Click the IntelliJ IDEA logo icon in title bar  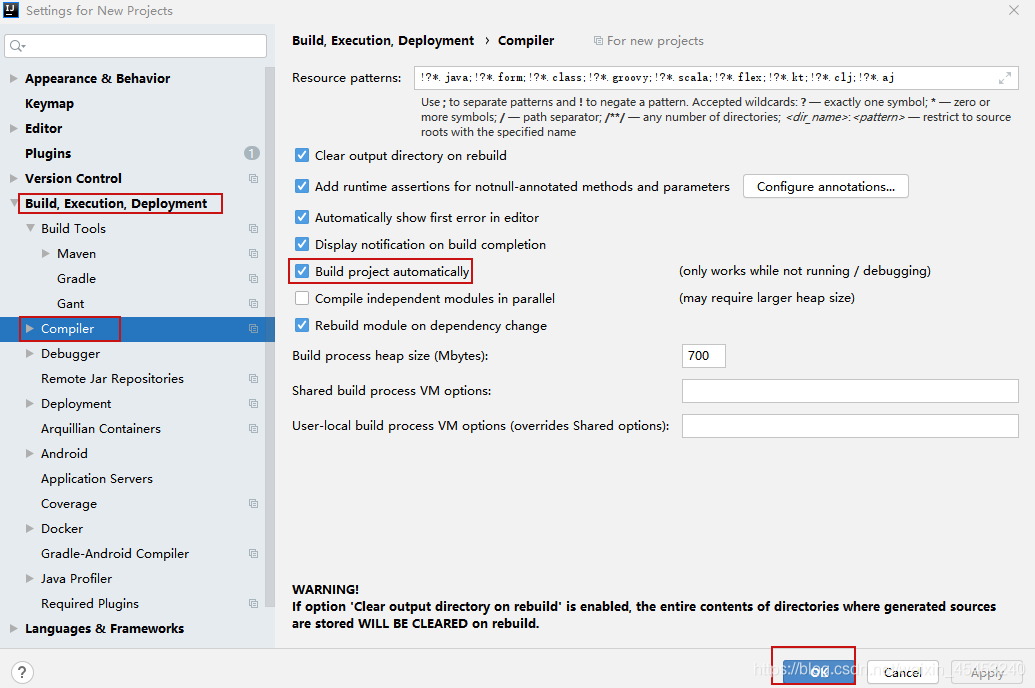click(11, 10)
